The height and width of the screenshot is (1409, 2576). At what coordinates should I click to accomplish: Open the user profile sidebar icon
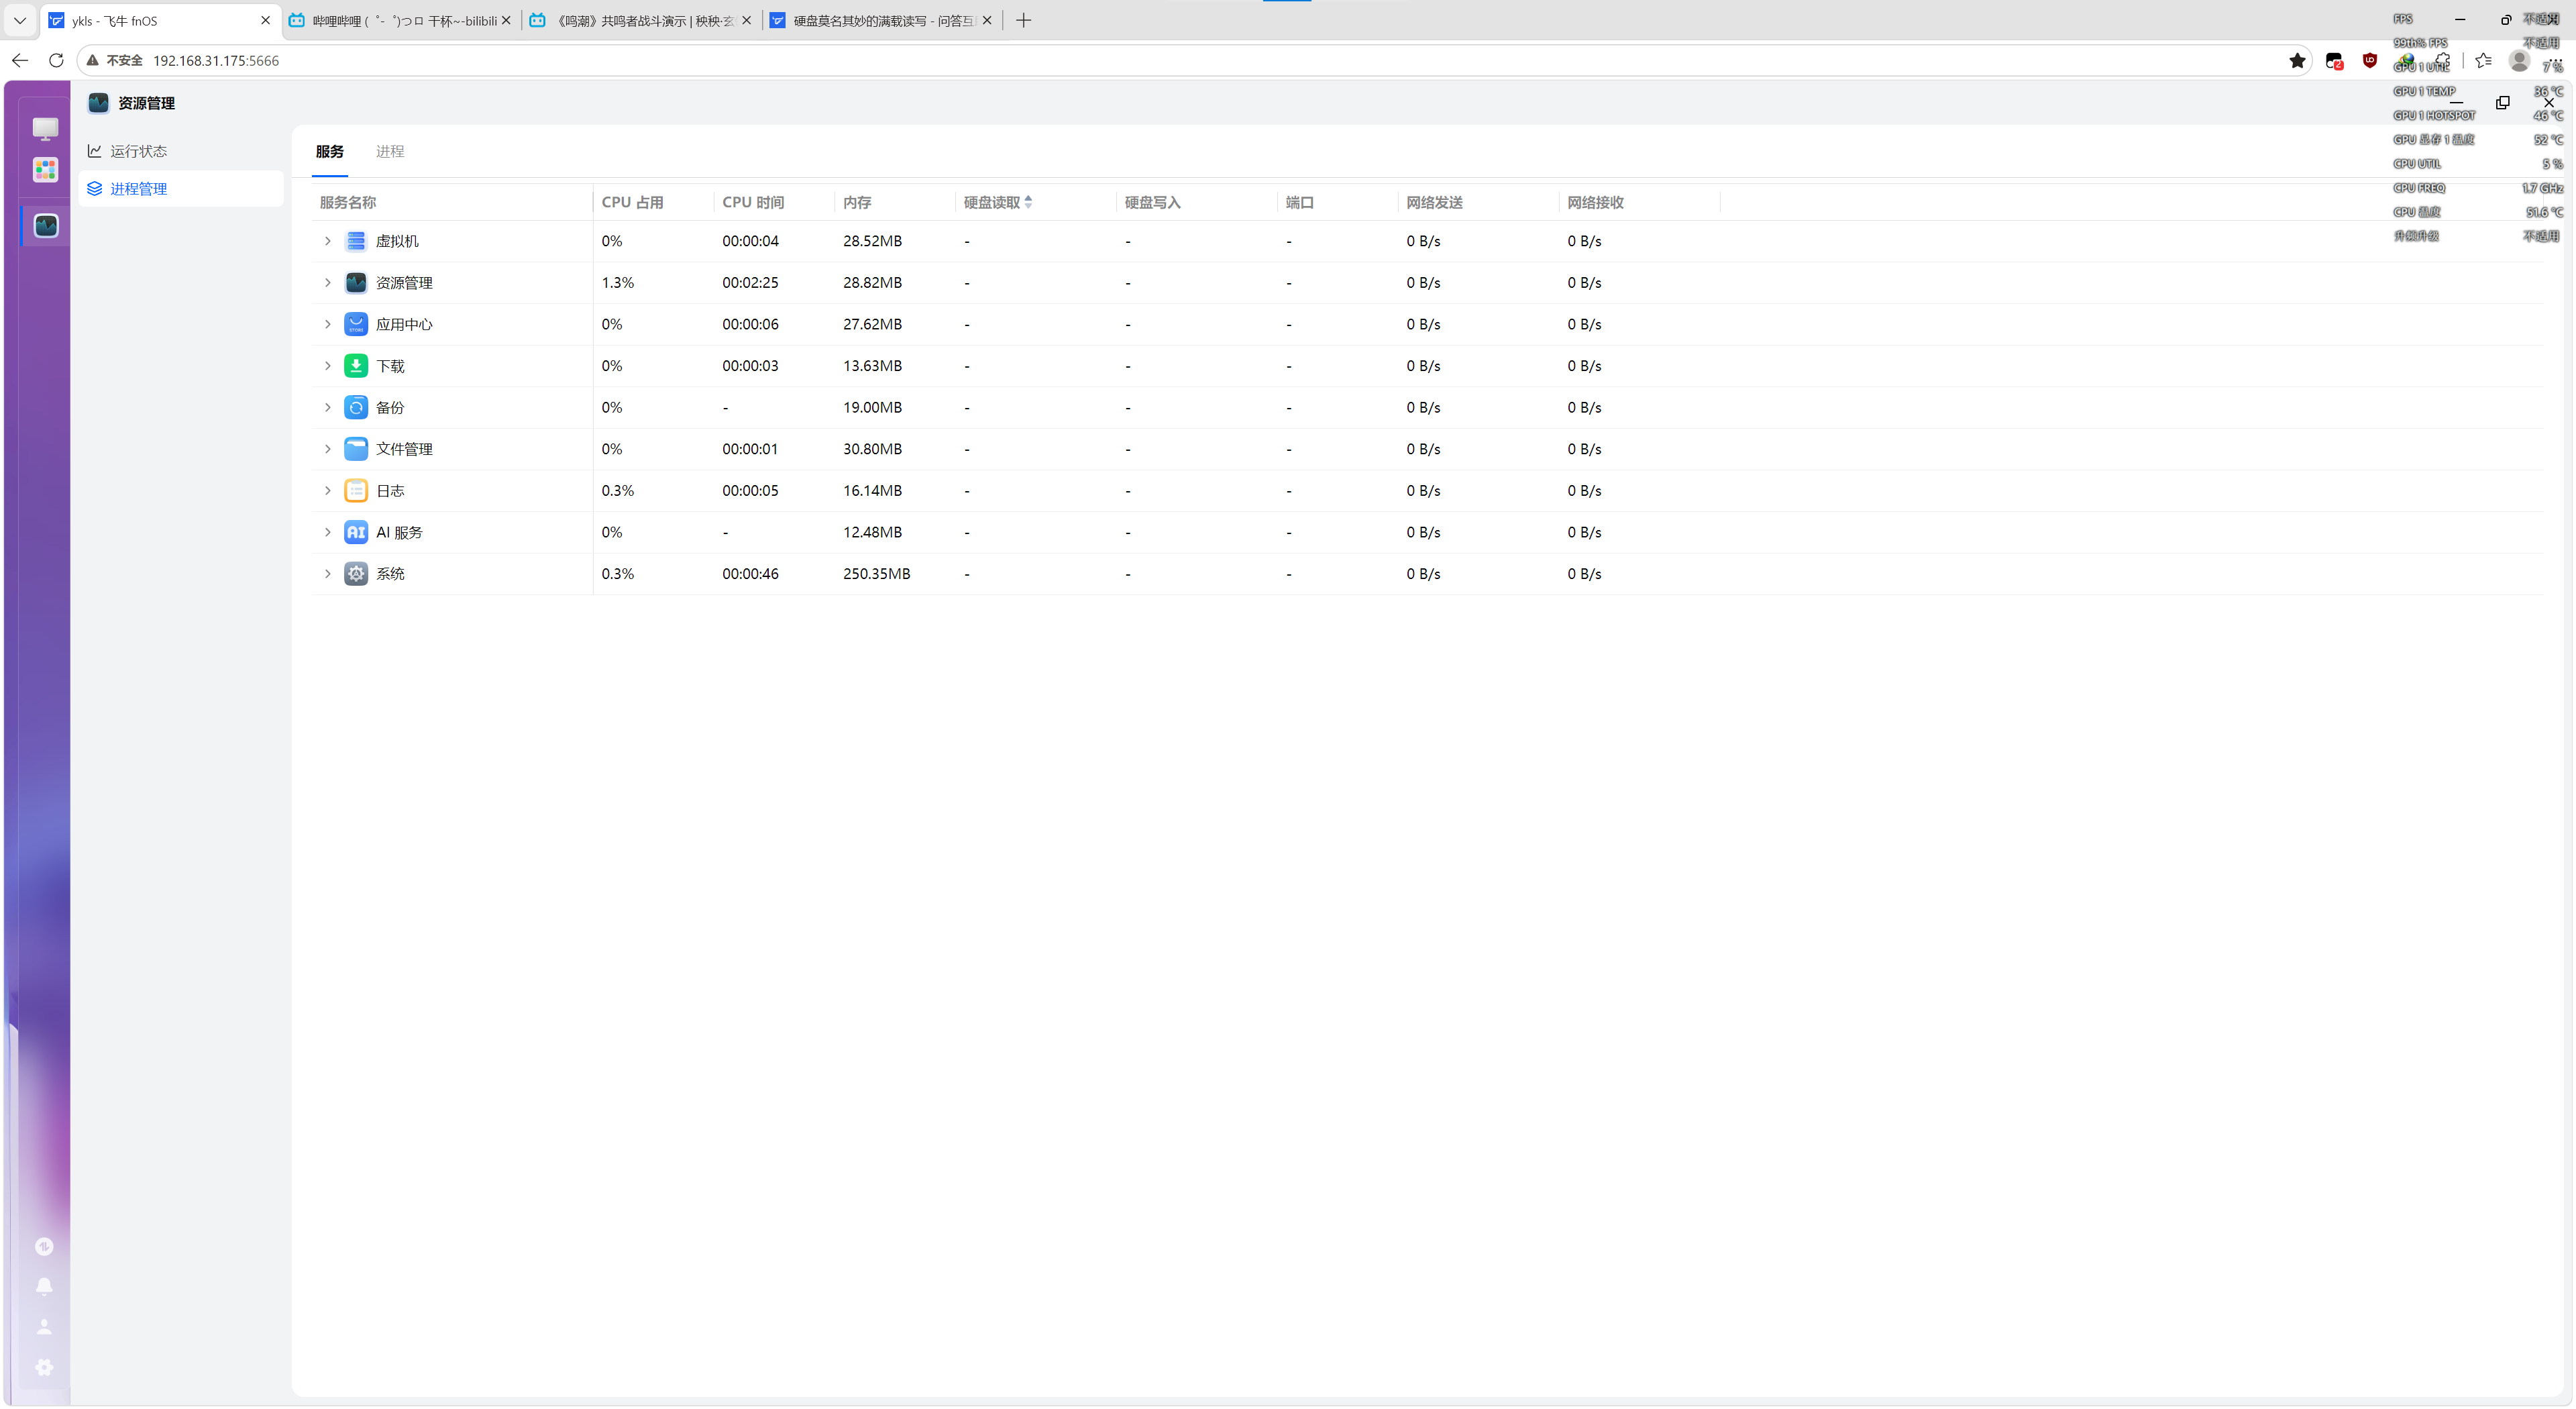44,1326
